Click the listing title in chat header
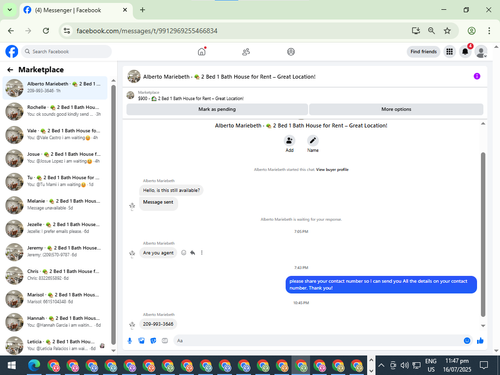Image resolution: width=500 pixels, height=375 pixels. click(x=229, y=77)
